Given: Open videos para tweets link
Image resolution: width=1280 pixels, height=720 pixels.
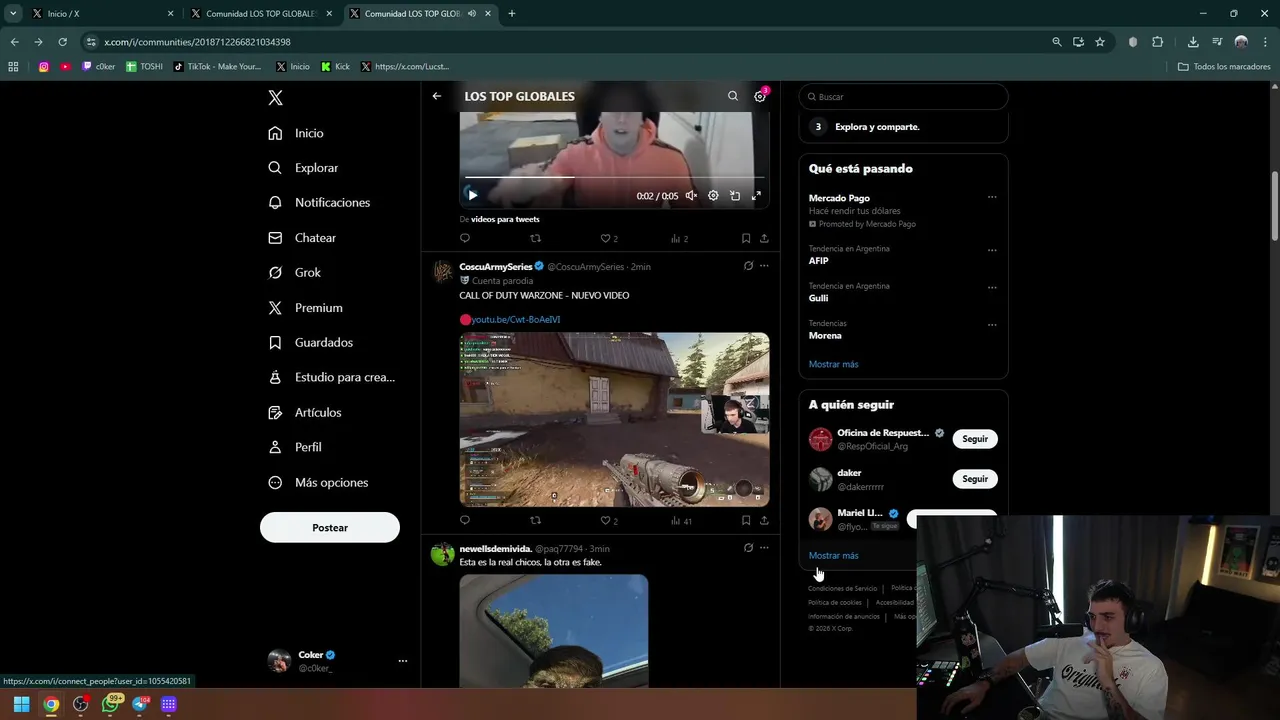Looking at the screenshot, I should 505,219.
